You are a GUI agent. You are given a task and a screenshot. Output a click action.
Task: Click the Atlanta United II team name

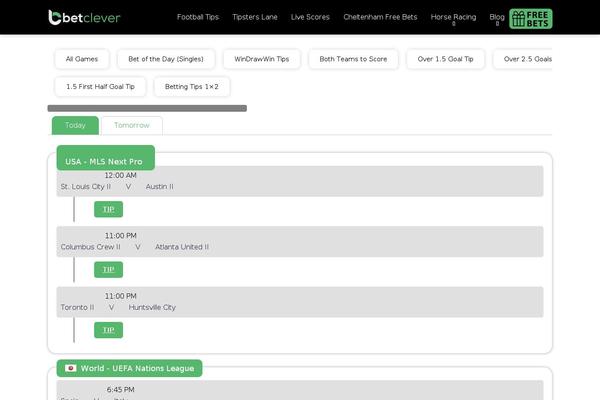[182, 247]
